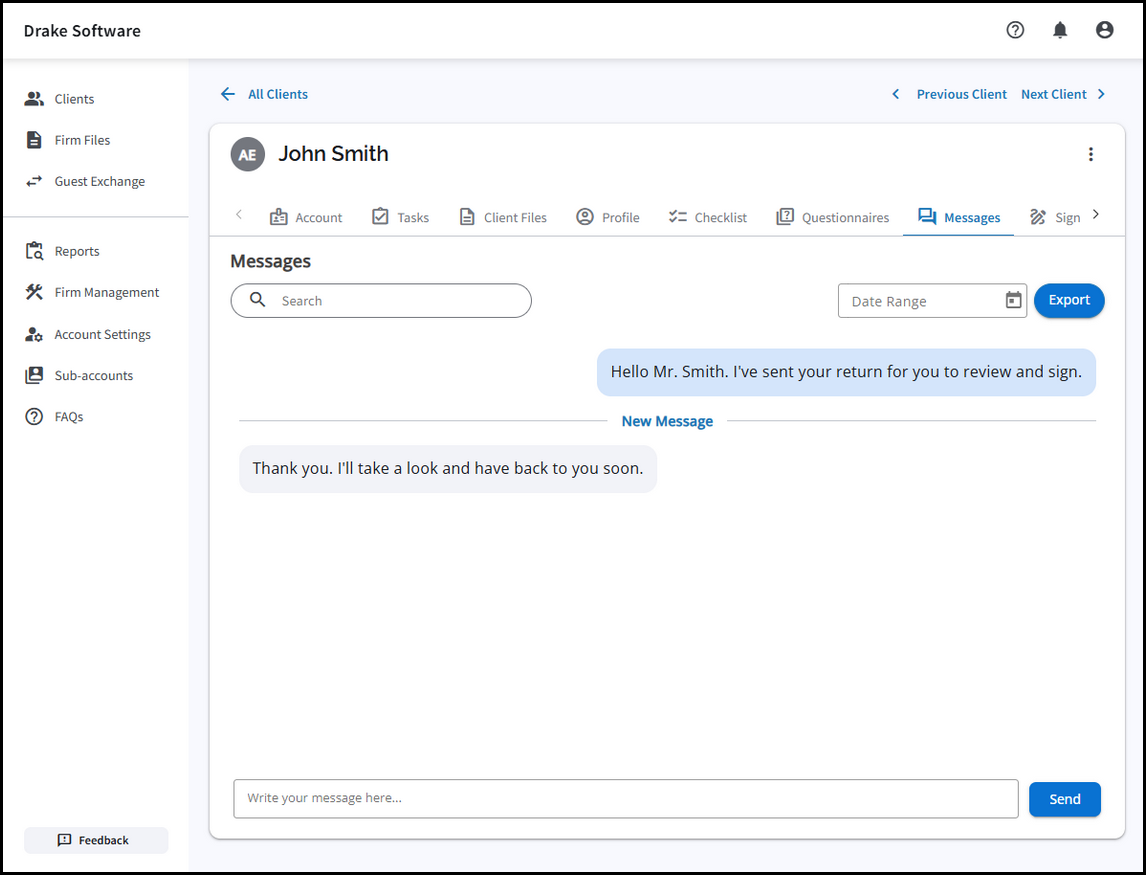Click the AE avatar beside John Smith
This screenshot has height=875, width=1146.
click(x=247, y=154)
